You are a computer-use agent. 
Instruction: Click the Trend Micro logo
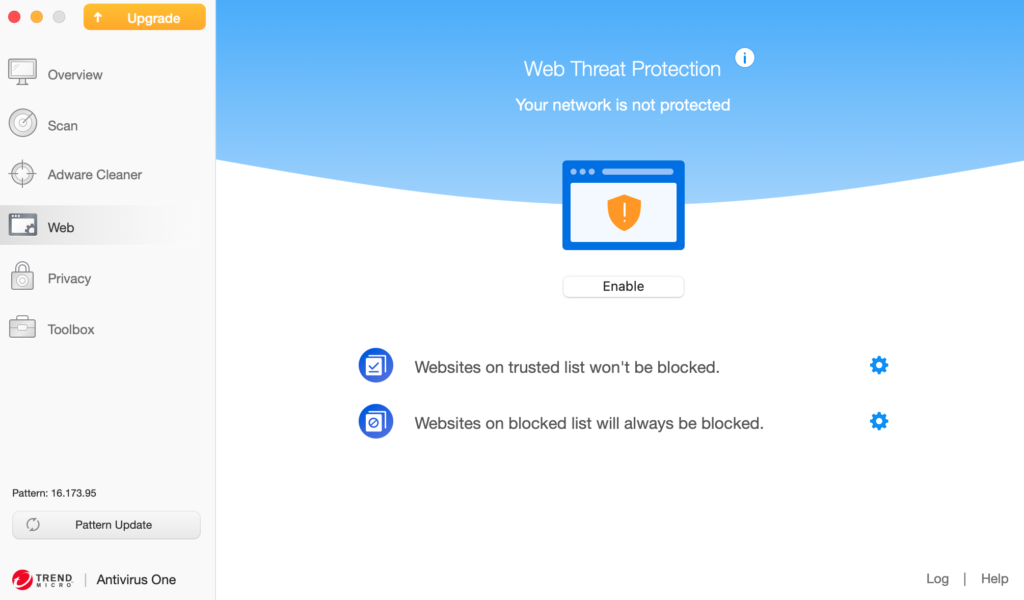pos(43,579)
